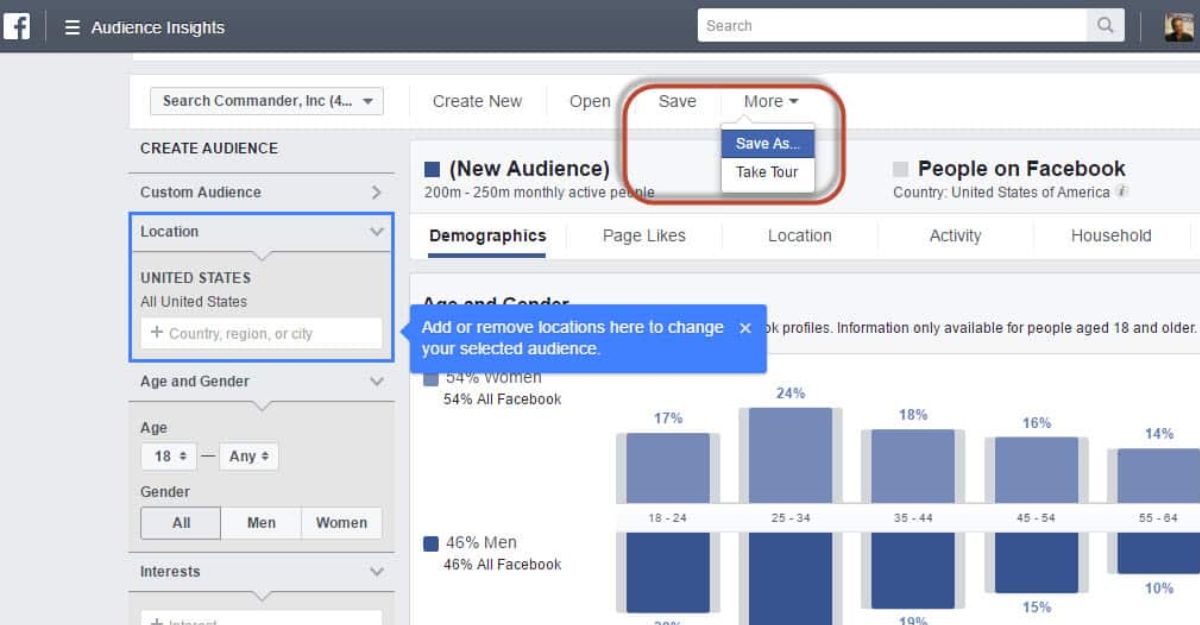Open the More dropdown menu
This screenshot has width=1200, height=625.
(771, 101)
